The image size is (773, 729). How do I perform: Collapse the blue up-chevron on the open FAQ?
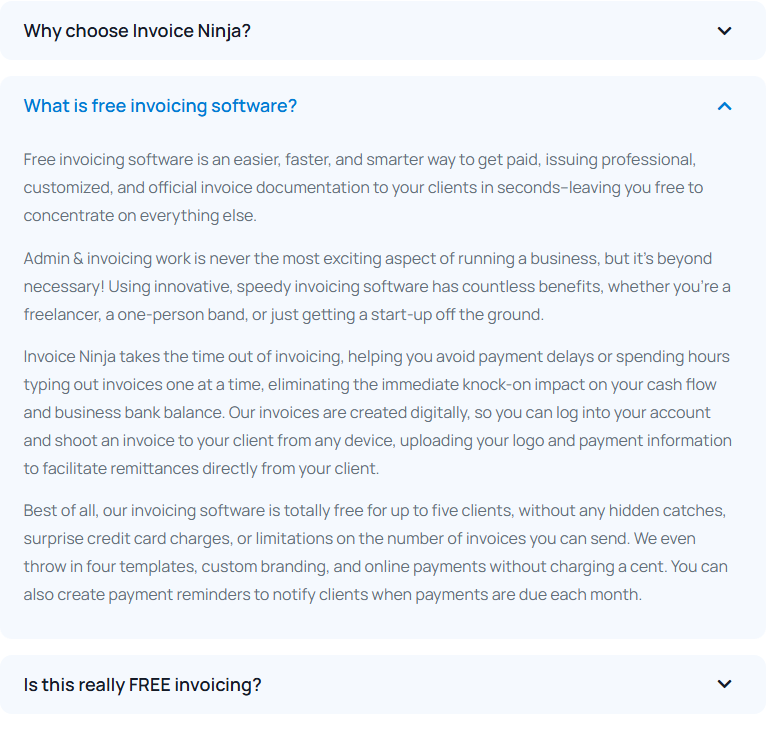[x=725, y=106]
